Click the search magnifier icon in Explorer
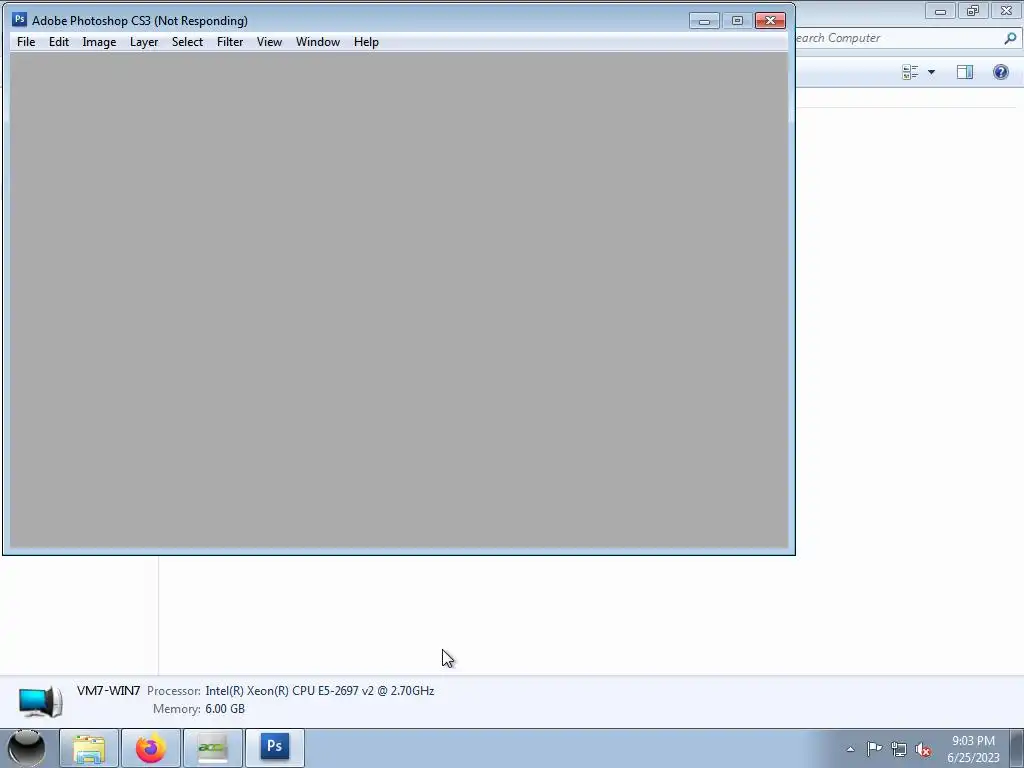This screenshot has height=768, width=1024. 1010,39
